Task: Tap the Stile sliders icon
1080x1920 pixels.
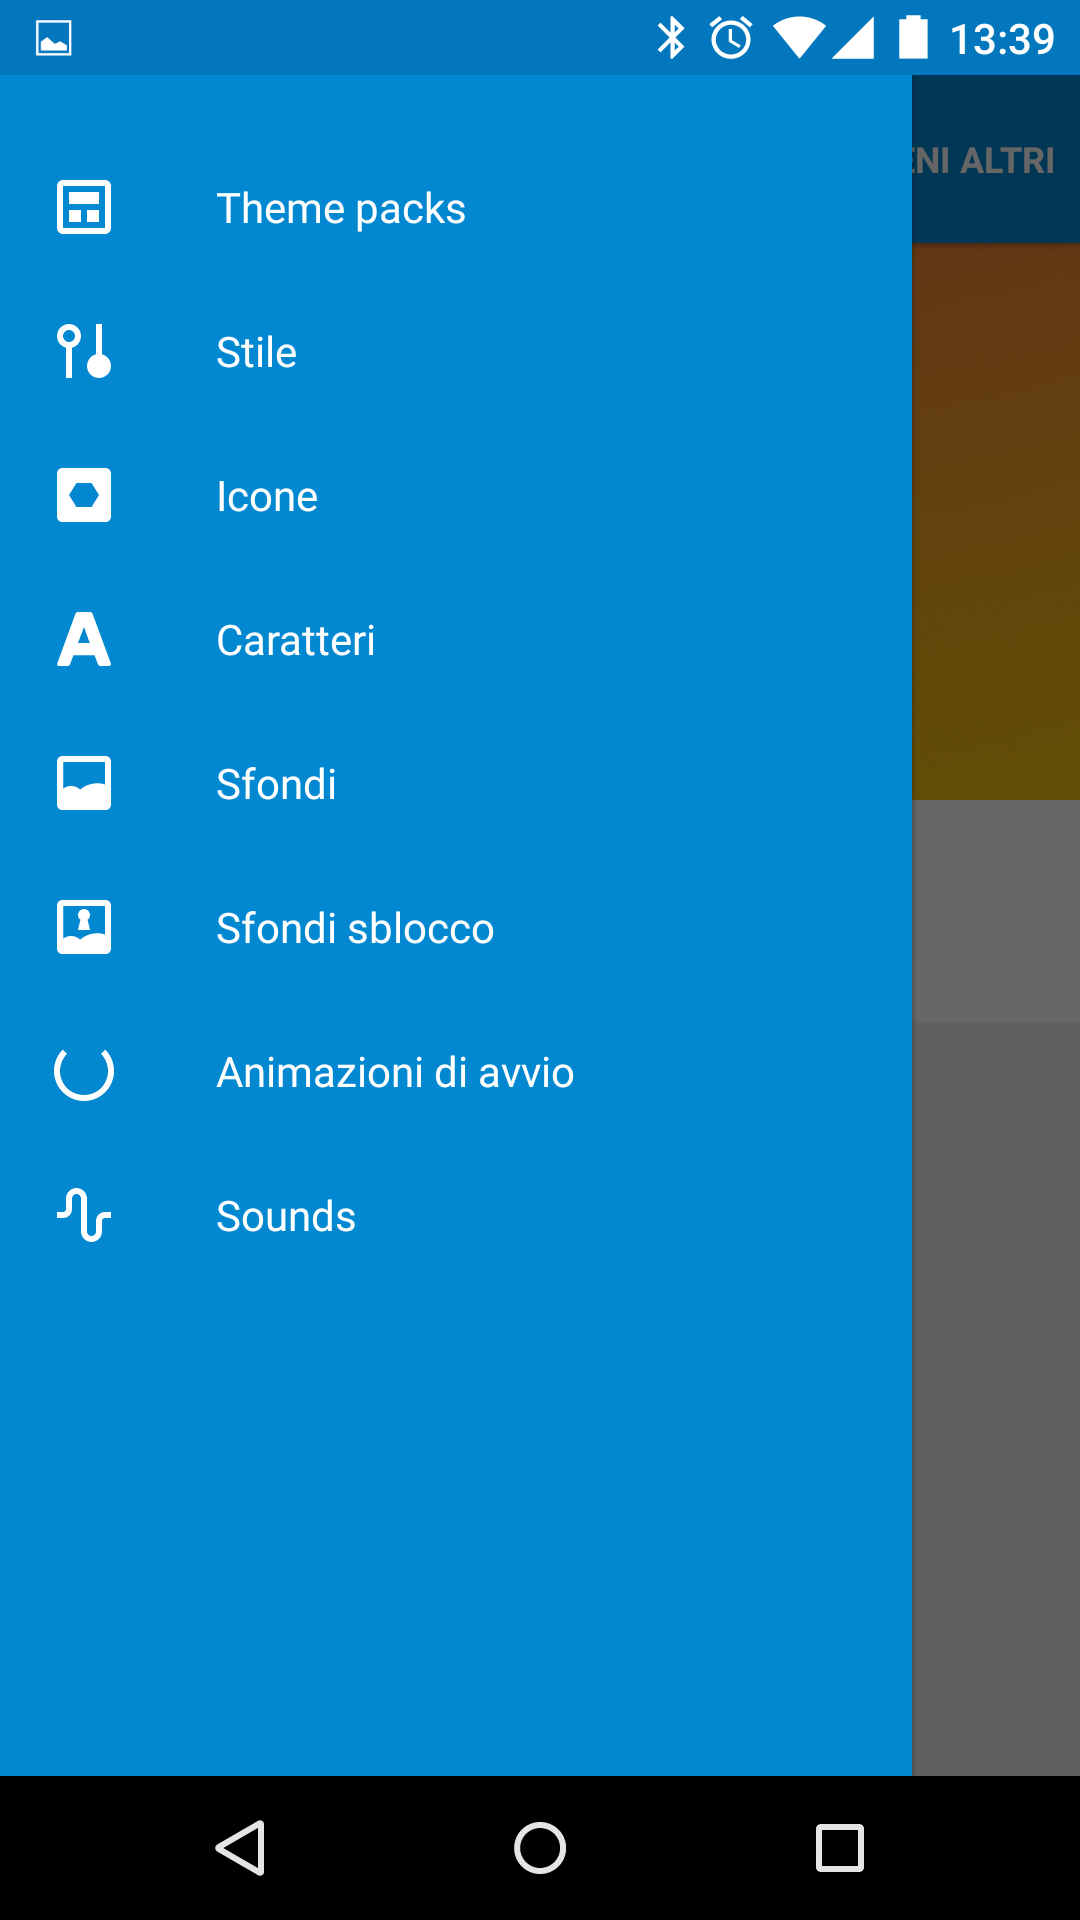Action: pos(84,351)
